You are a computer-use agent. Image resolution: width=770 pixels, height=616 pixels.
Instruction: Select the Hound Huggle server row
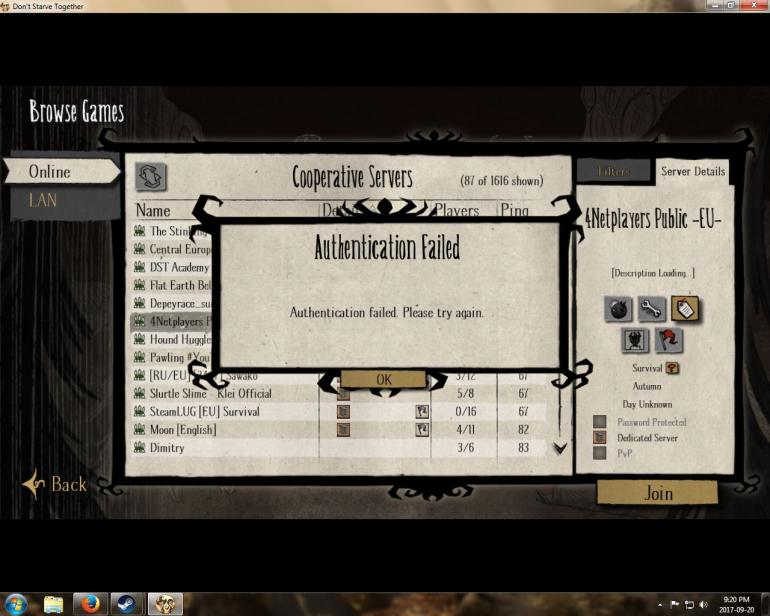pyautogui.click(x=172, y=339)
